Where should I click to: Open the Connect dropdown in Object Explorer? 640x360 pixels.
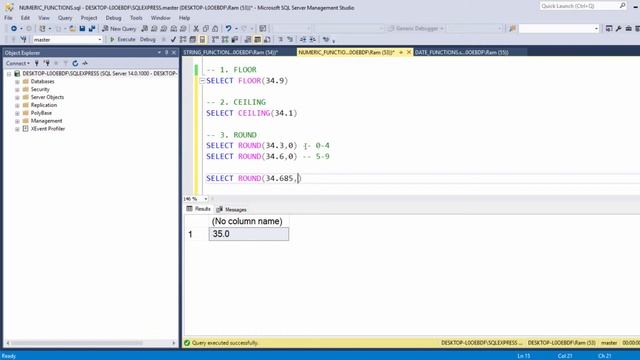[18, 63]
